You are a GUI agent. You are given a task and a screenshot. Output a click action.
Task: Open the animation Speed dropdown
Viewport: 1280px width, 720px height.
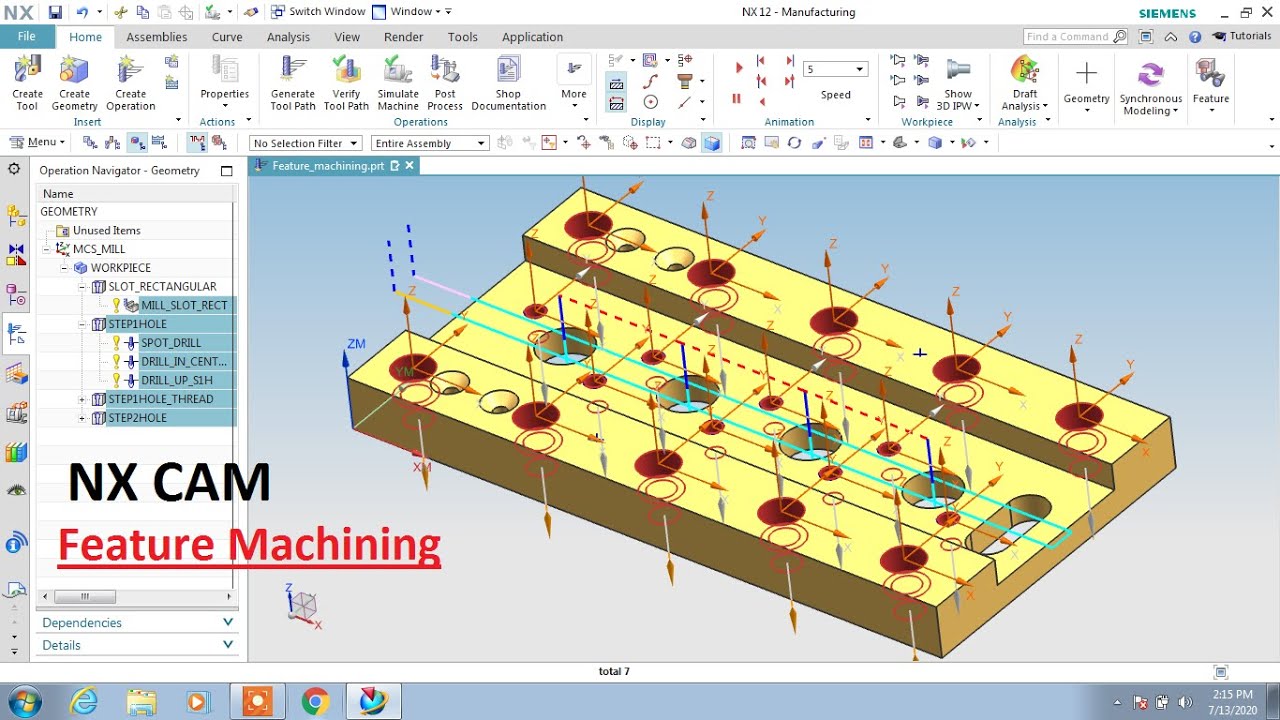[x=835, y=69]
